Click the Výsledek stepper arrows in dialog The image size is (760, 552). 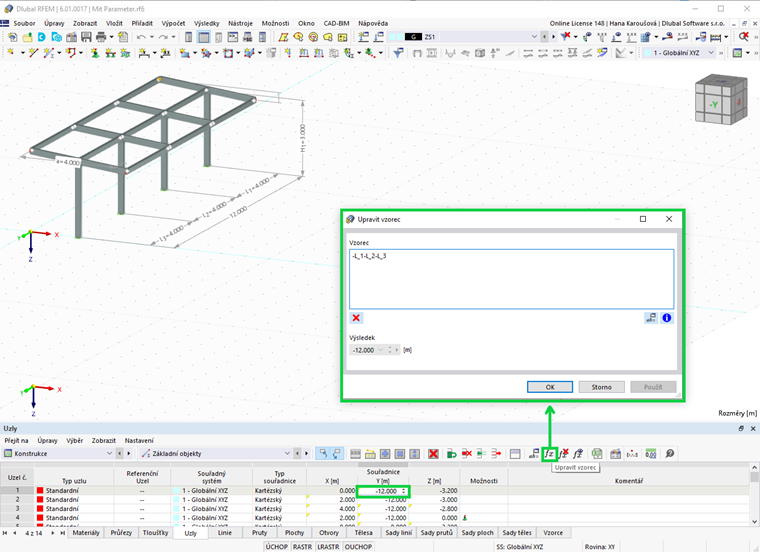coord(390,350)
